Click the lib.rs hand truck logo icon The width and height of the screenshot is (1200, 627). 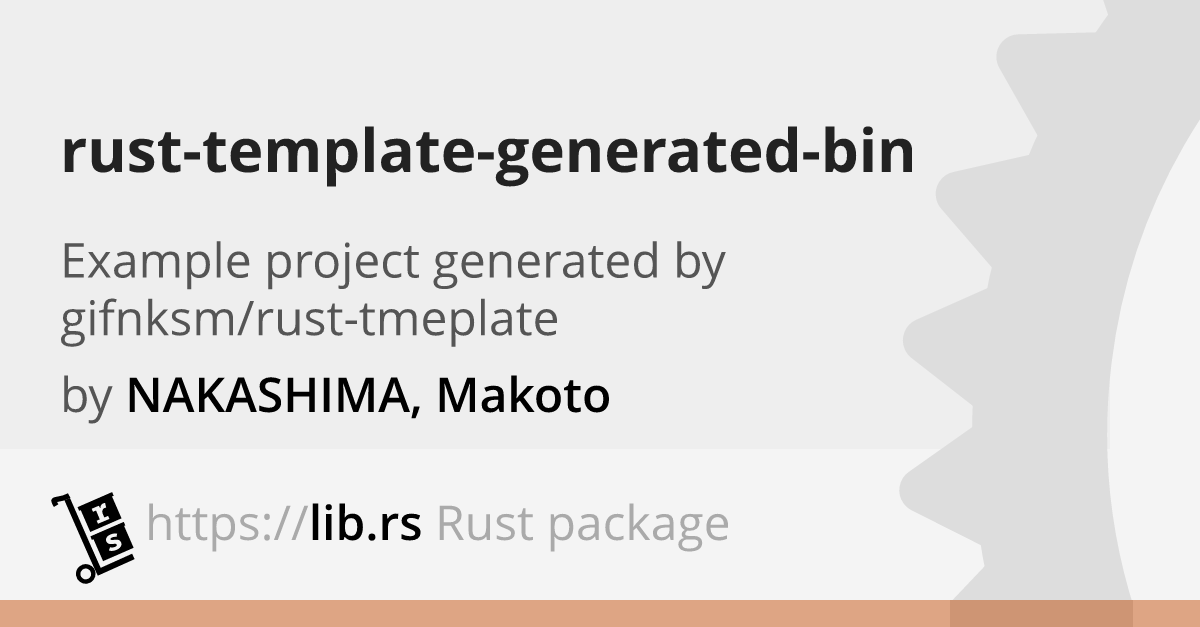coord(92,536)
